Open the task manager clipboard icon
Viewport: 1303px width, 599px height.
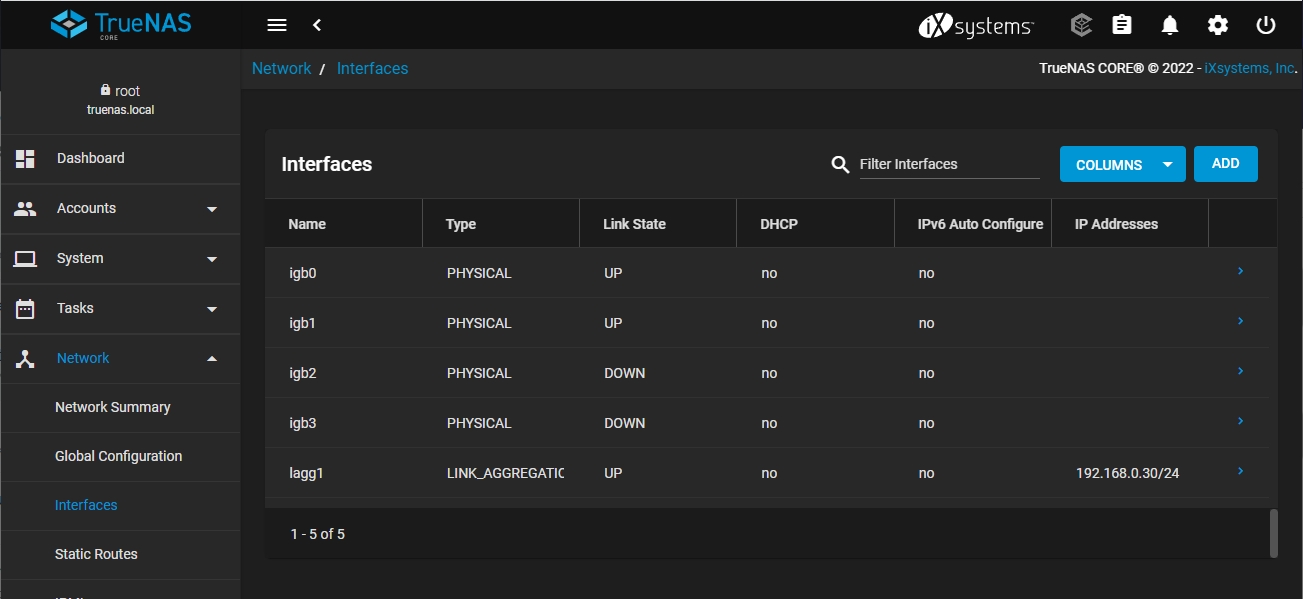click(1122, 25)
